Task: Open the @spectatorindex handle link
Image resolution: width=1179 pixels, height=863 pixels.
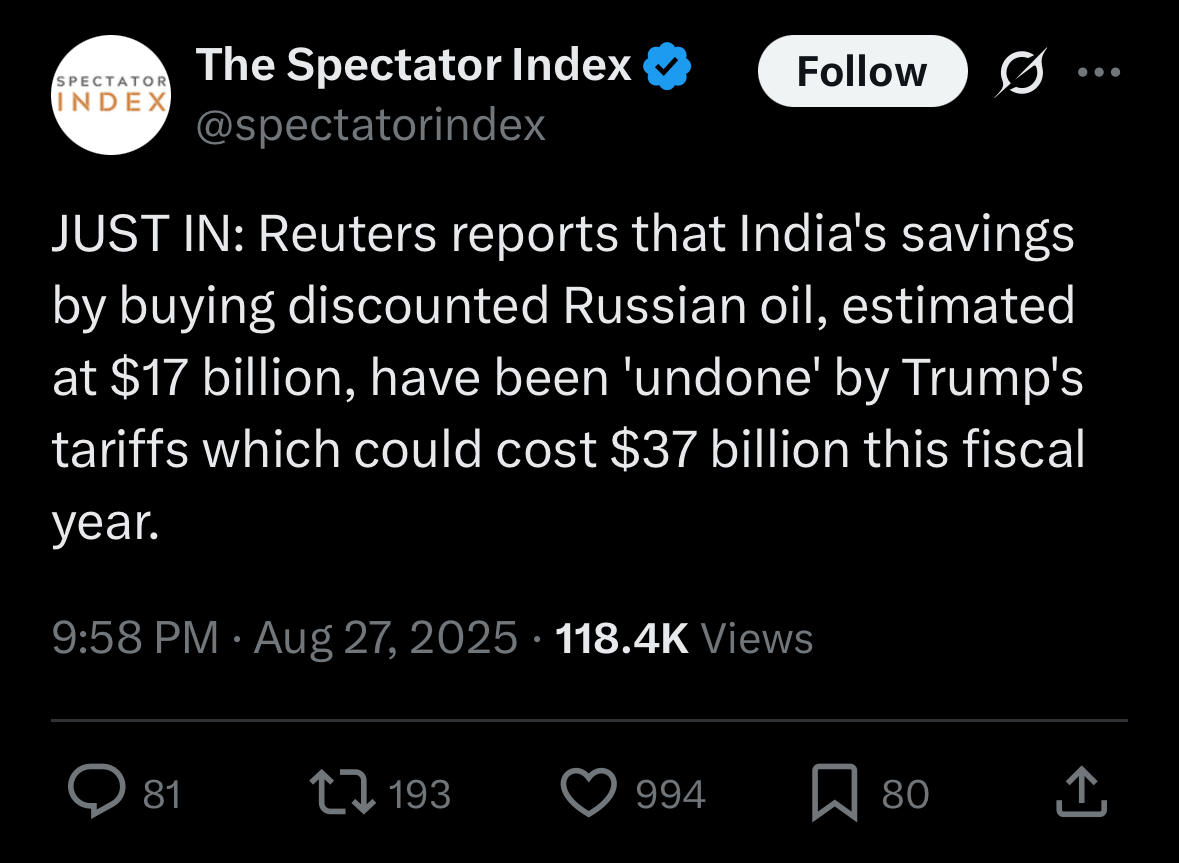Action: (x=371, y=126)
